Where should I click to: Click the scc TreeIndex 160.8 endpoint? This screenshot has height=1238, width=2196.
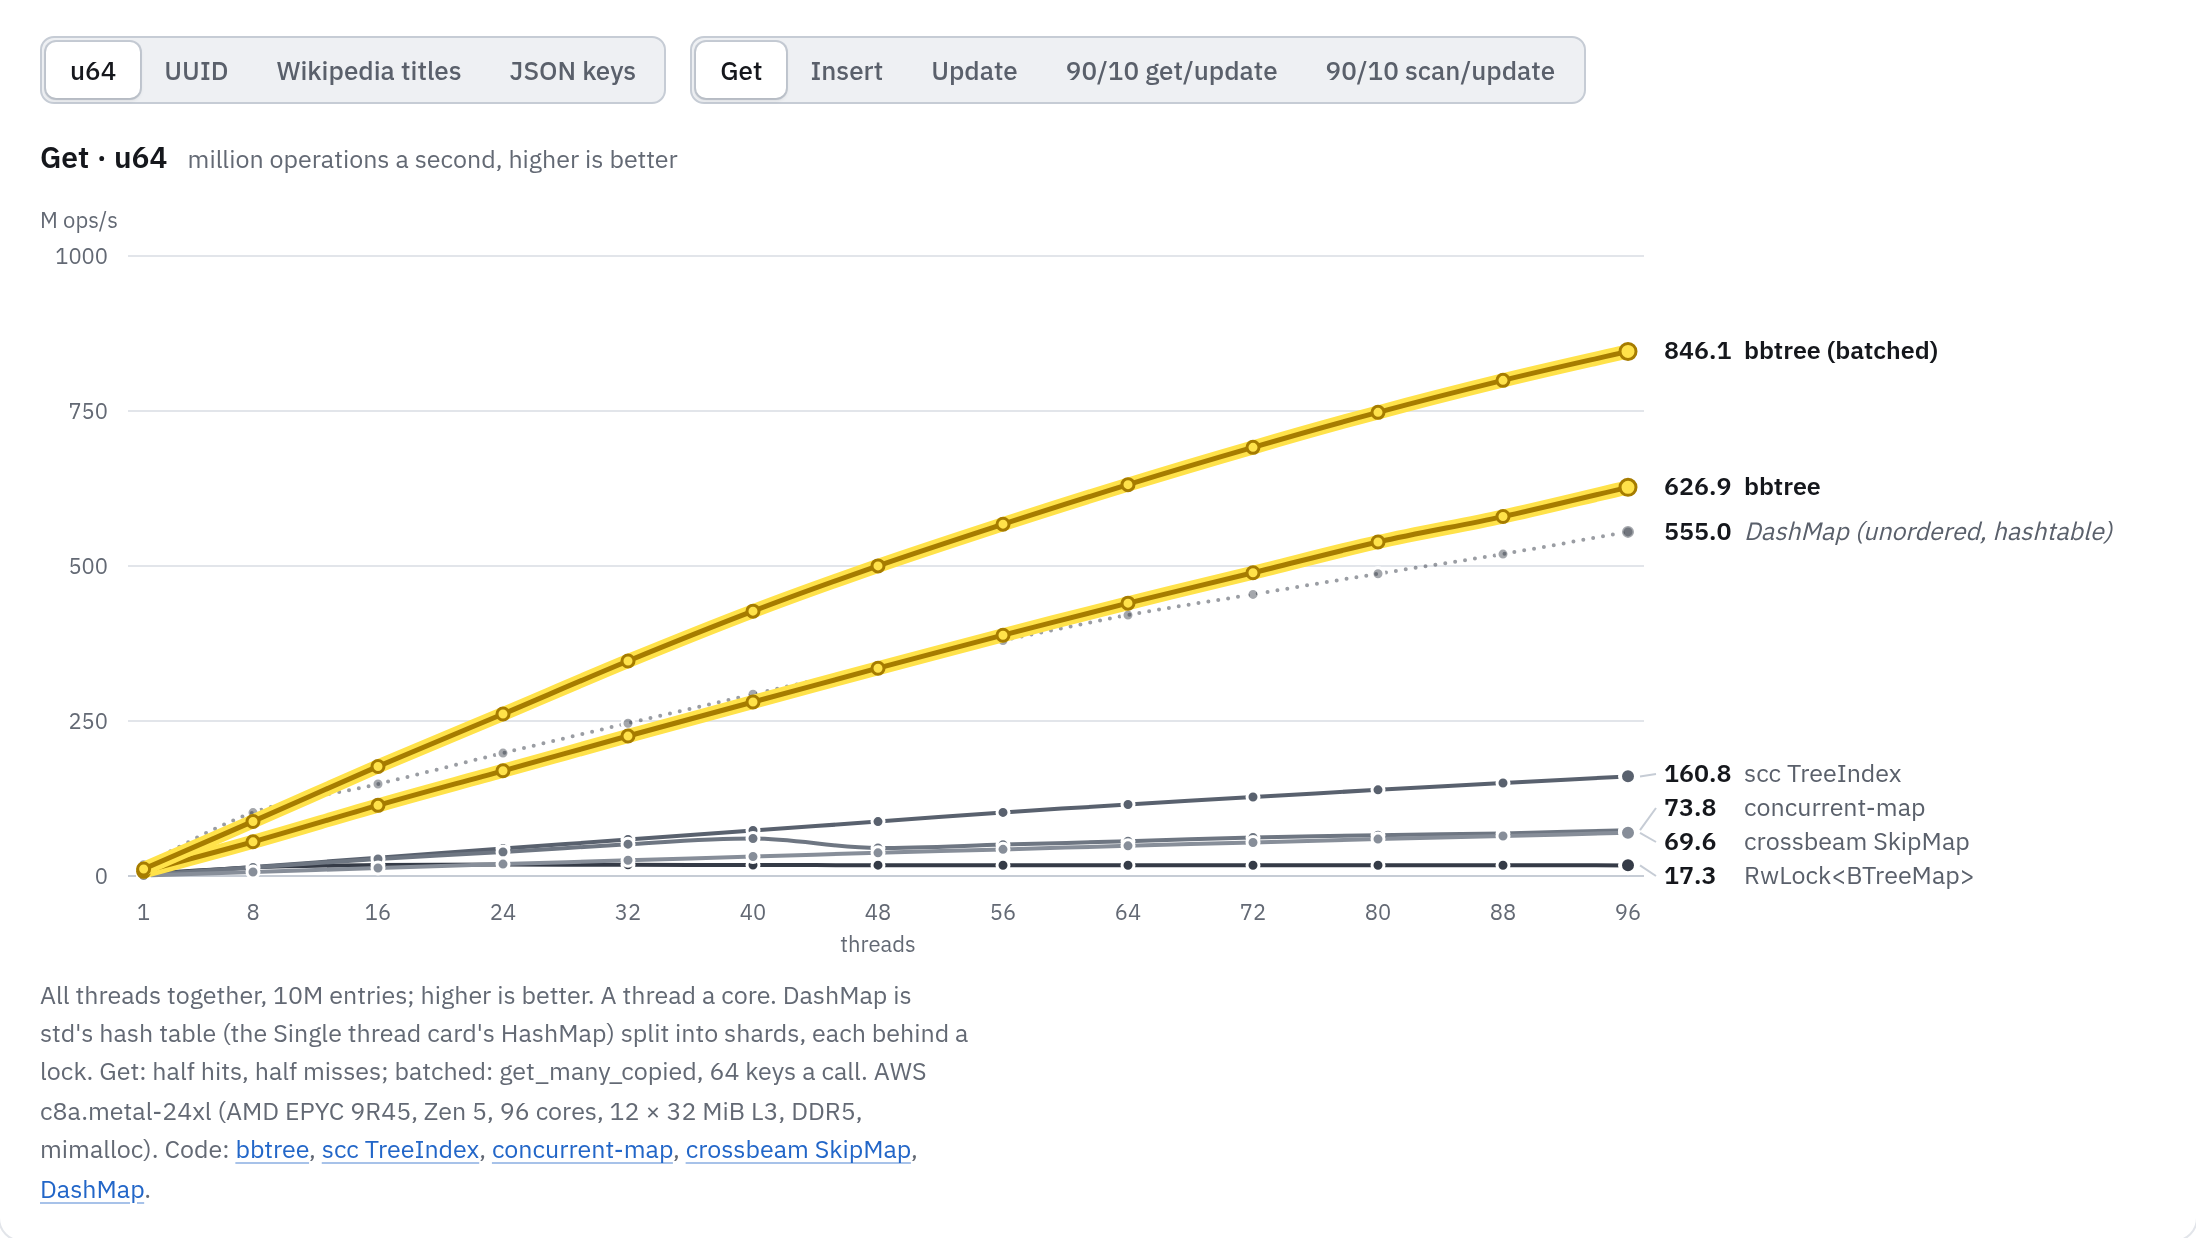coord(1628,776)
